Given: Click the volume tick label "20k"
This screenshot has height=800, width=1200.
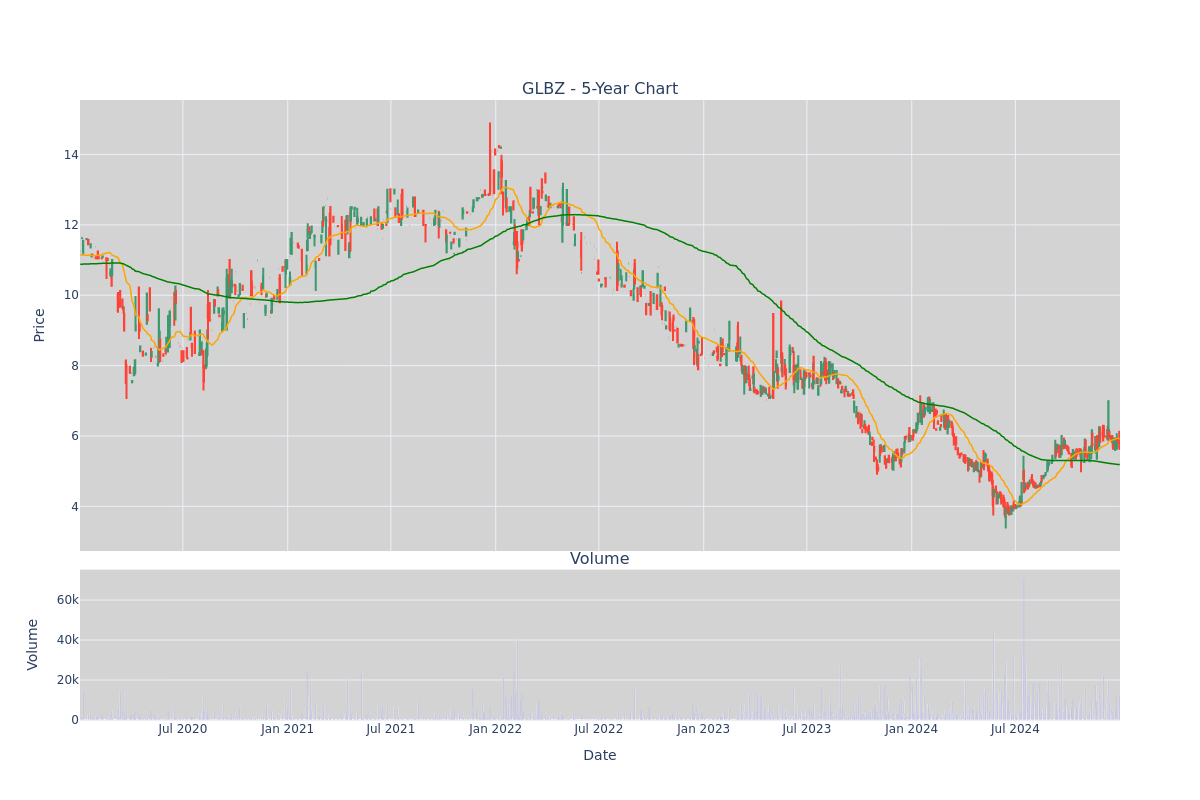Looking at the screenshot, I should point(68,680).
